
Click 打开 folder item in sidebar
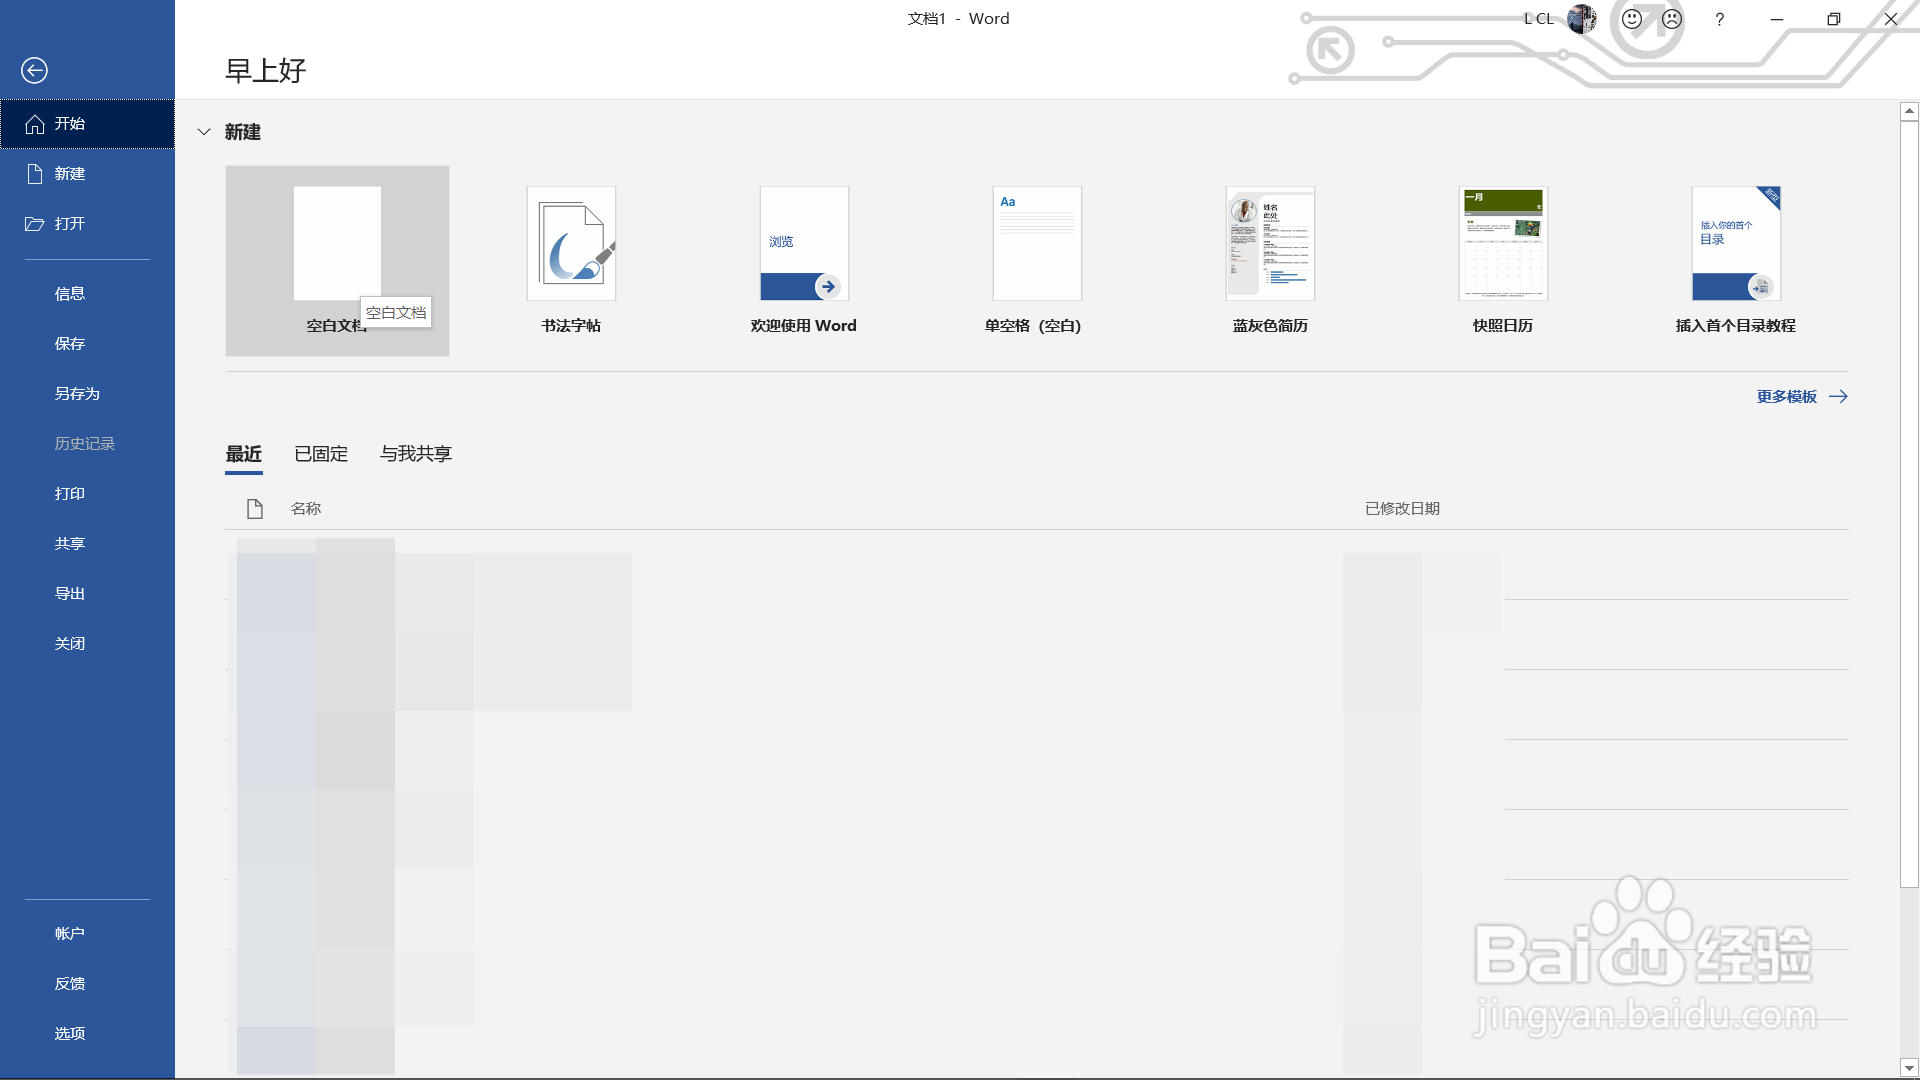[x=35, y=224]
